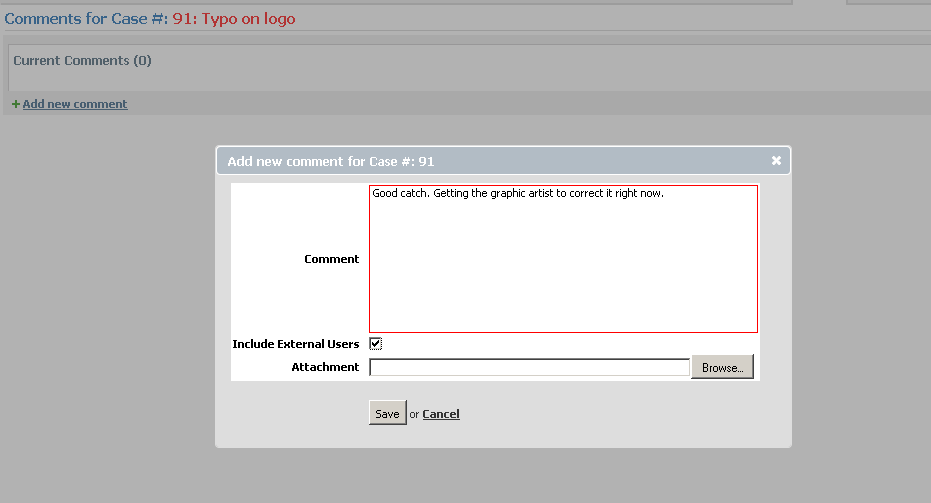The image size is (931, 503).
Task: Save the new comment
Action: (387, 413)
